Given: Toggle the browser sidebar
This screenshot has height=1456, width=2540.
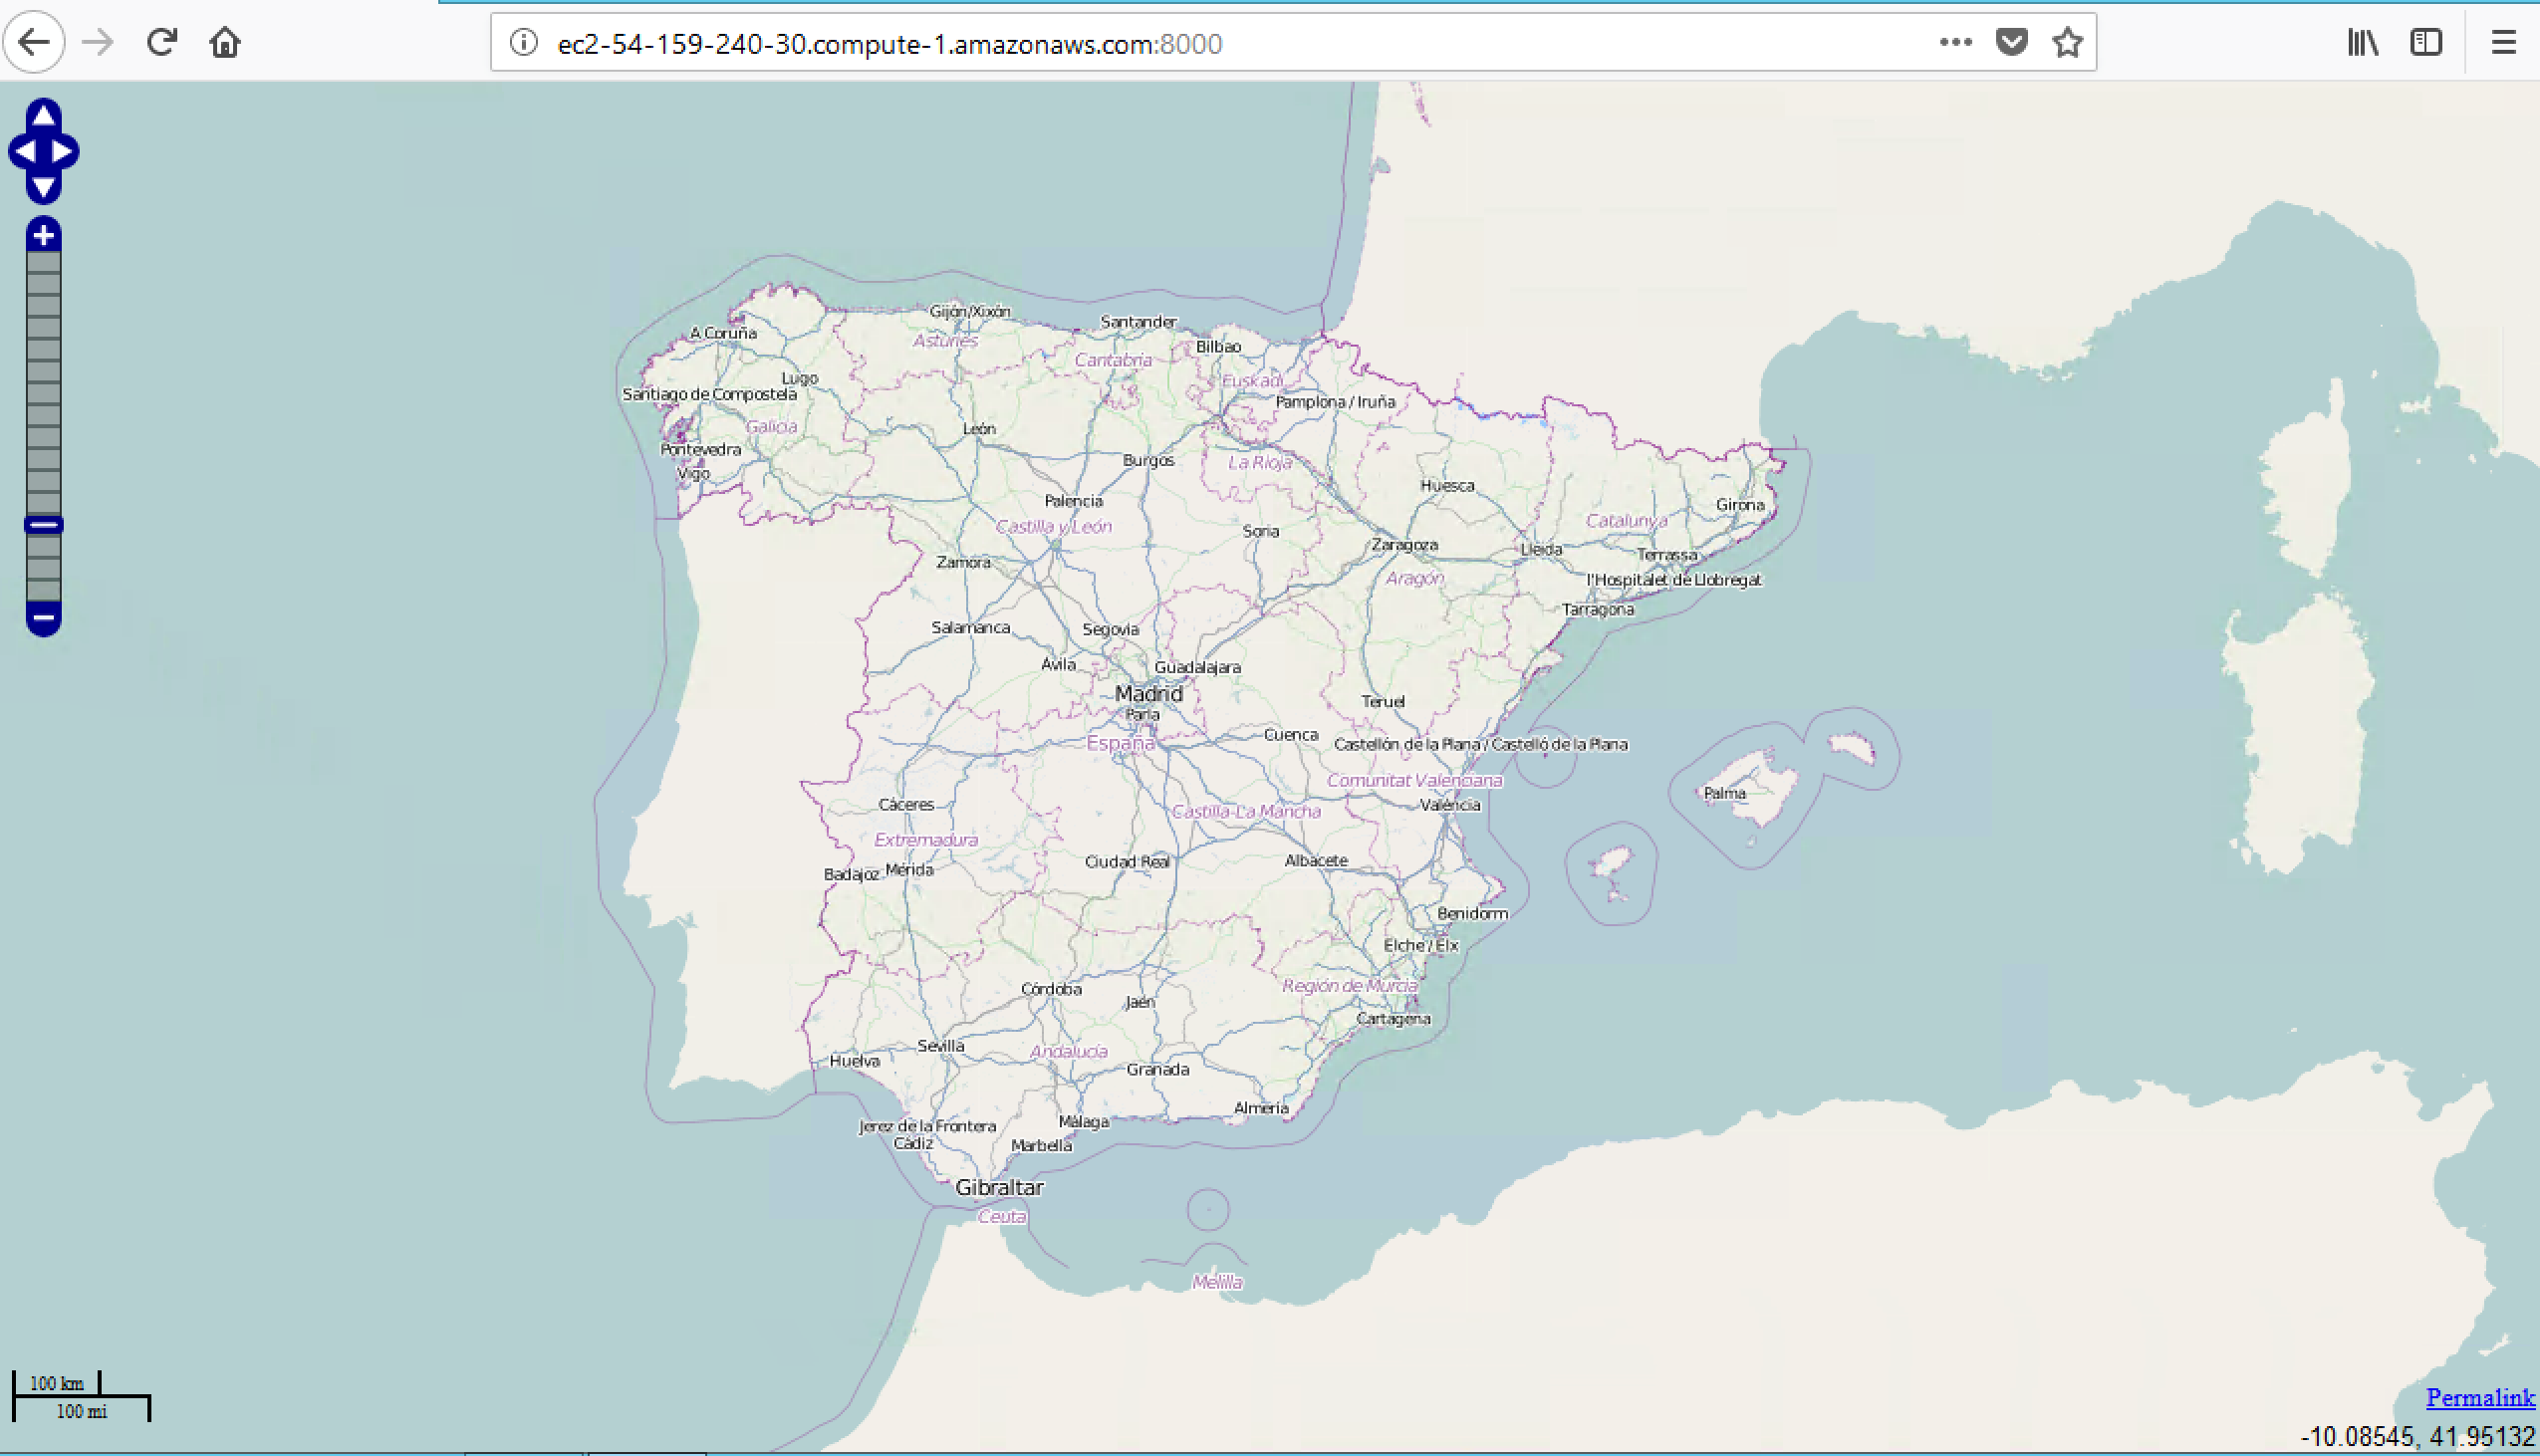Looking at the screenshot, I should tap(2426, 43).
